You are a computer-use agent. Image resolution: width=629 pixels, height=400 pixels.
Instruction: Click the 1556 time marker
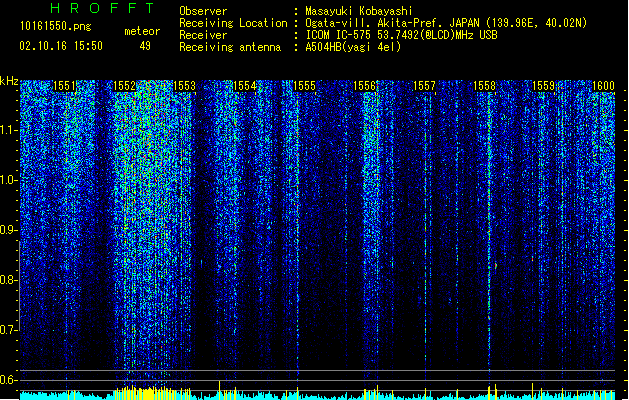[x=364, y=86]
